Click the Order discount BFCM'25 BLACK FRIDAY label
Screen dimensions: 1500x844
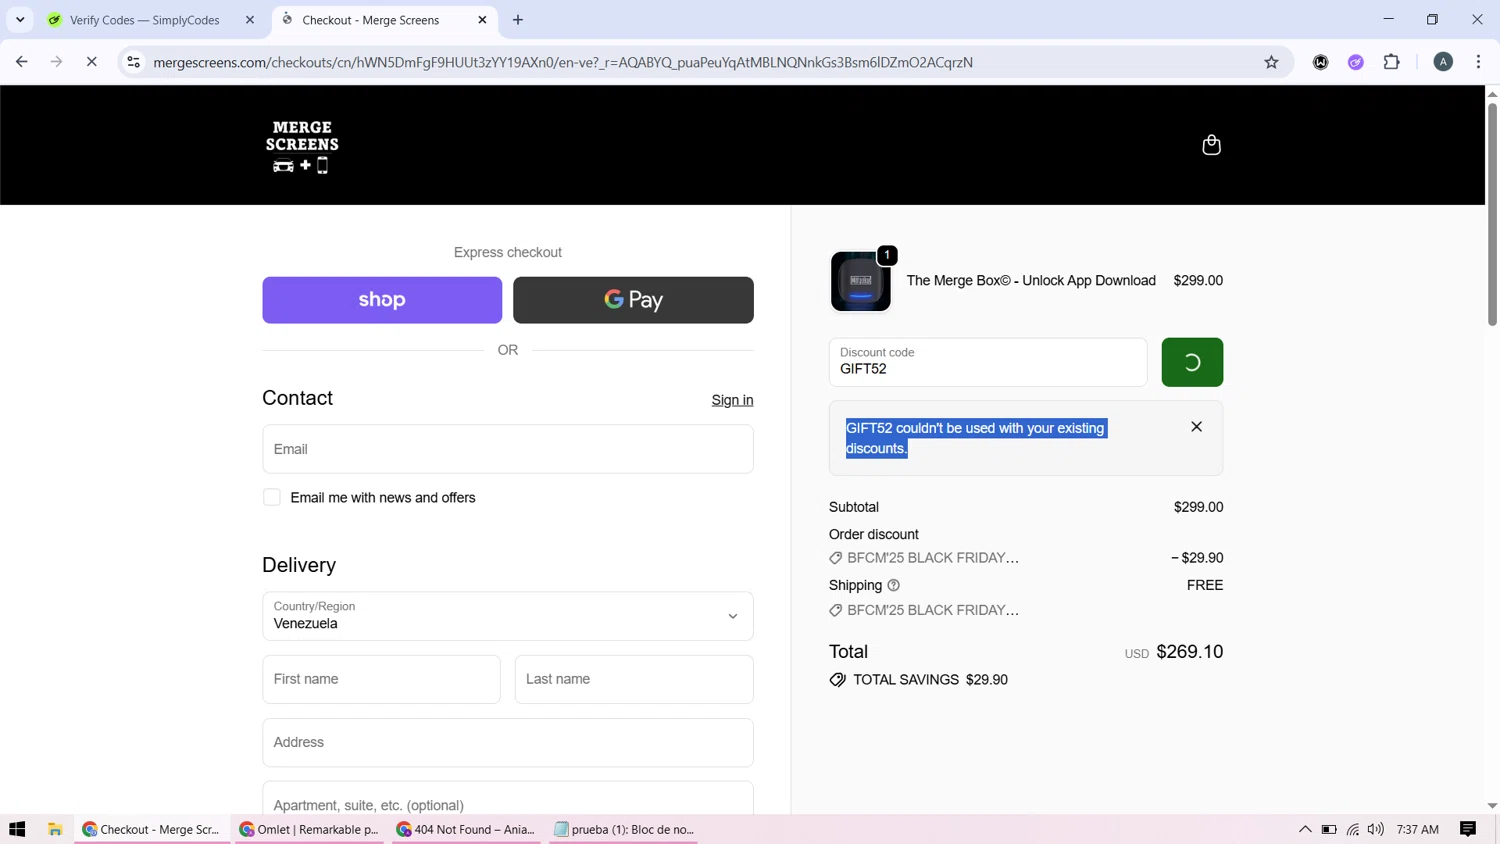click(933, 558)
